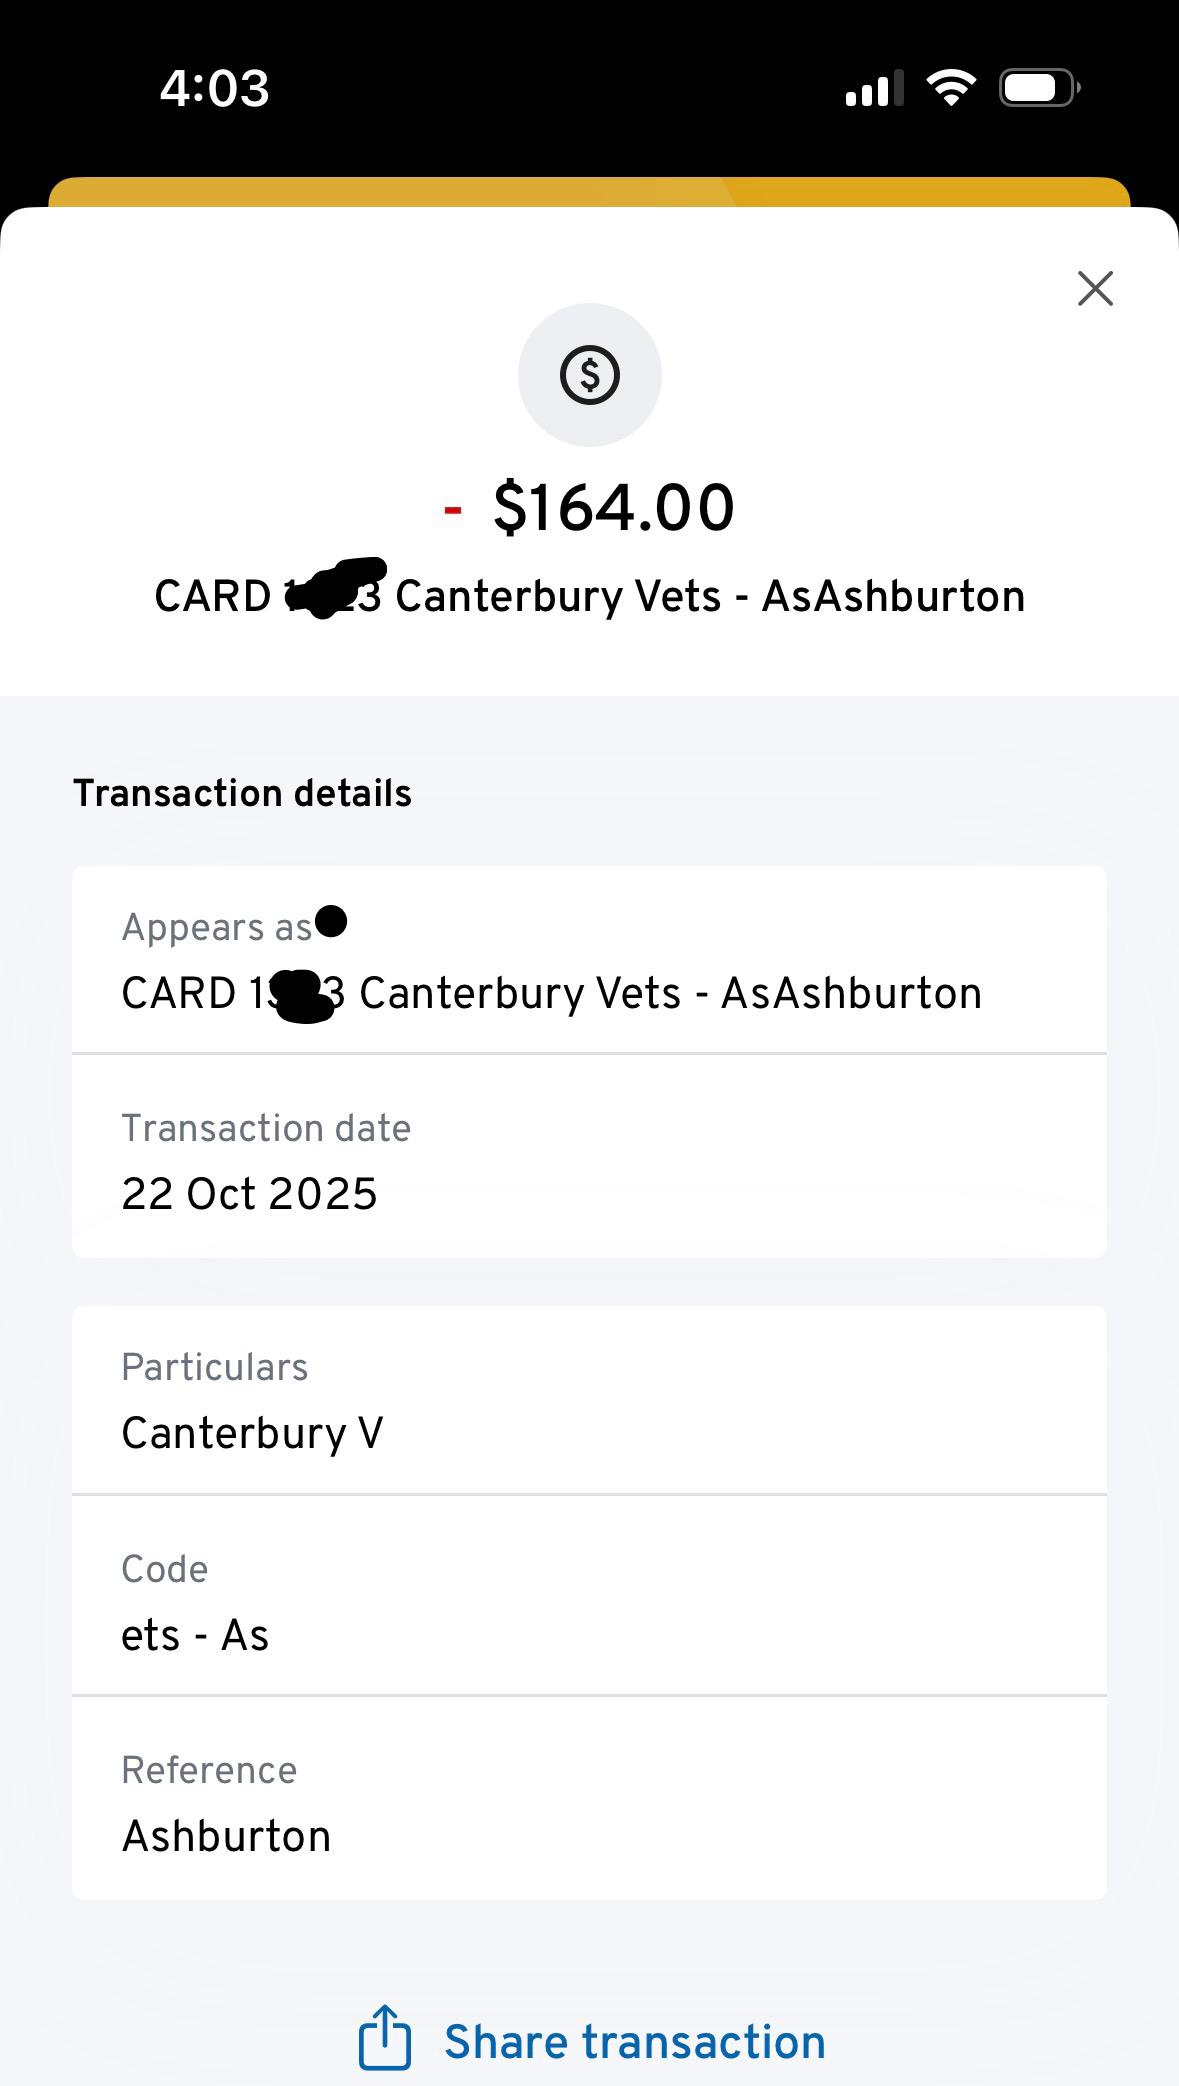Tap the 4:03 clock in status bar
This screenshot has width=1179, height=2086.
(x=214, y=88)
